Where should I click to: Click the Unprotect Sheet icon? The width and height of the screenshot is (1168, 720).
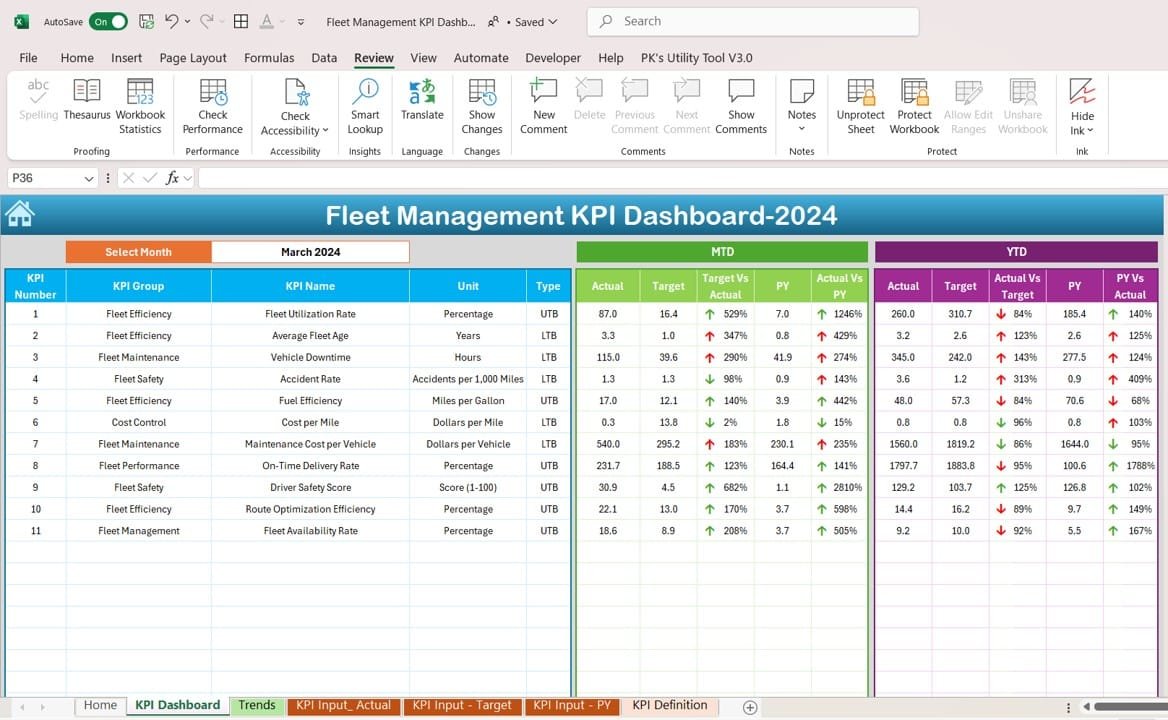coord(860,93)
